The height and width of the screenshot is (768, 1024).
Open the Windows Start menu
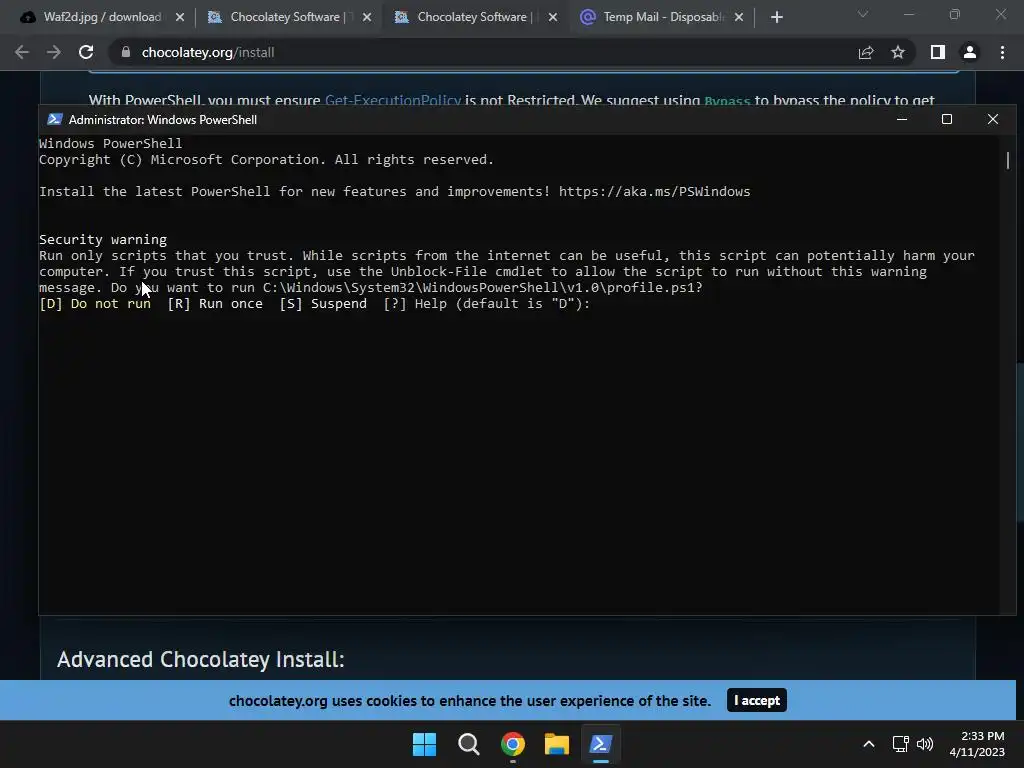click(424, 744)
